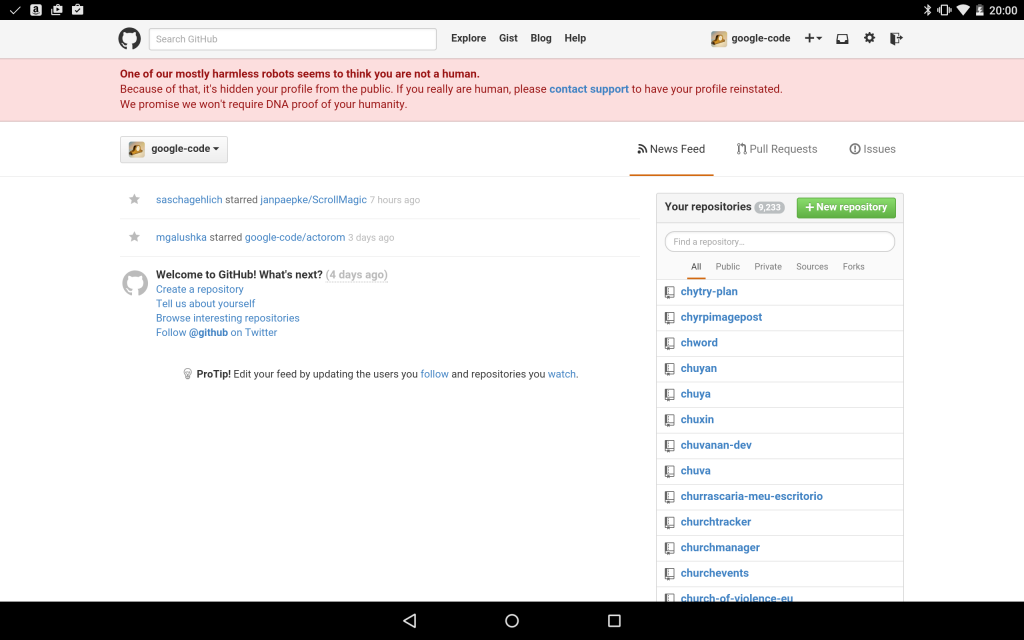Click the repo icon beside churchevents
Screen dimensions: 1024x640
(x=669, y=573)
